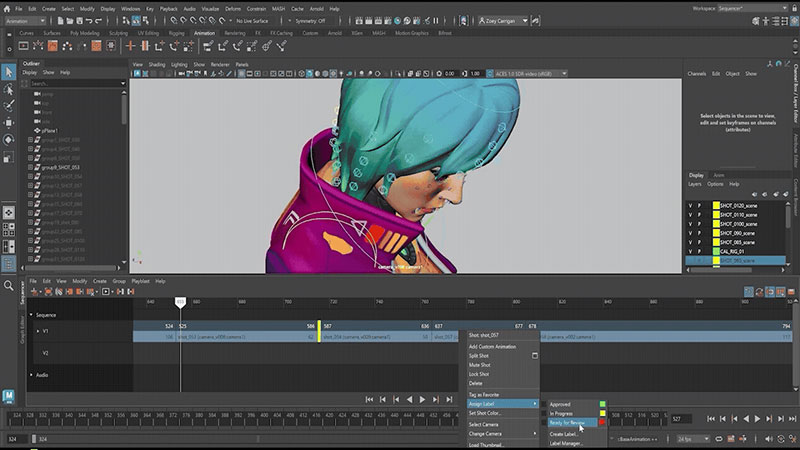Click the audio speaker icon bottom right
Screen dimensions: 800x450
point(768,439)
